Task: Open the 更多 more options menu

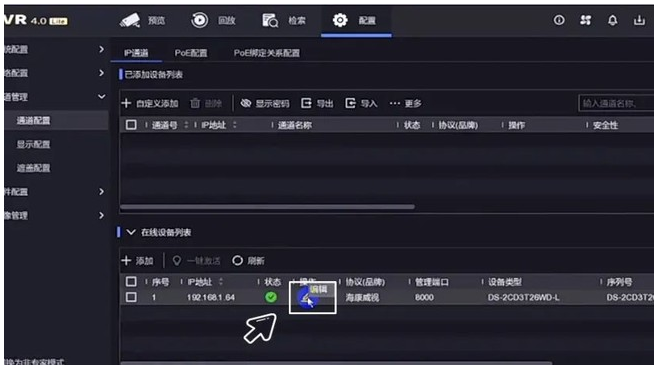Action: point(405,103)
